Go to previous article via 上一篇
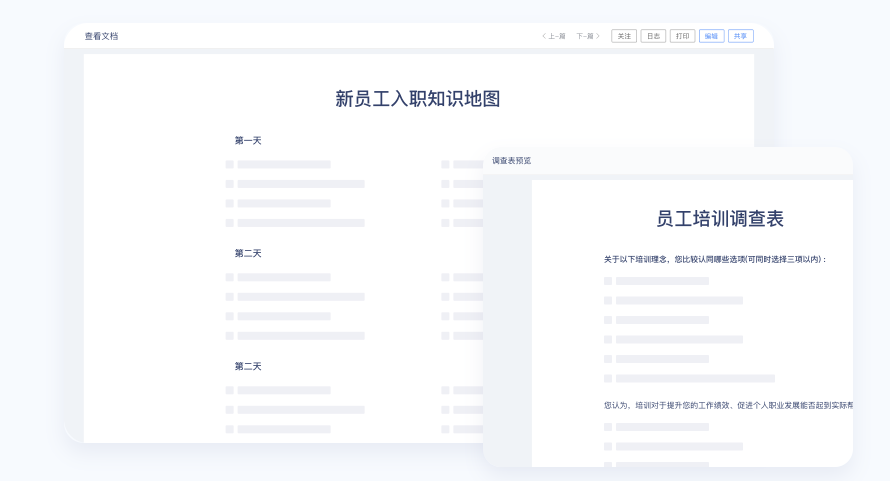 pyautogui.click(x=554, y=36)
